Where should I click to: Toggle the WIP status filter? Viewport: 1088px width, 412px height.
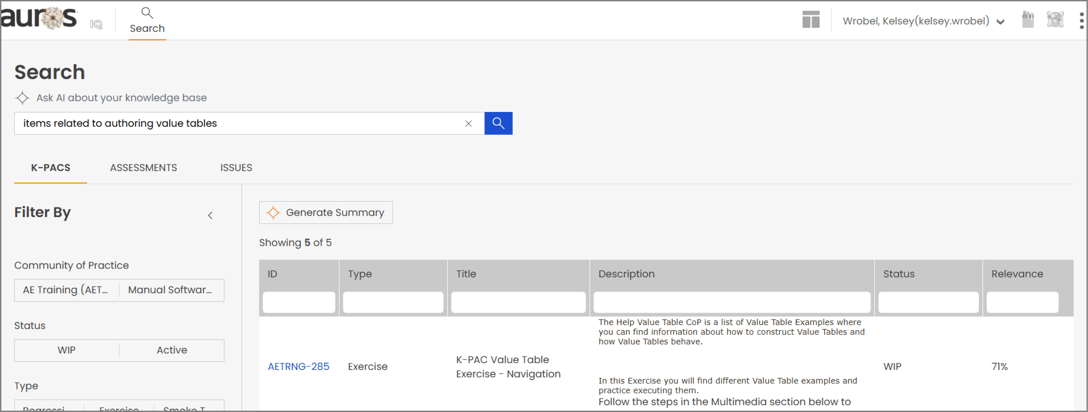point(67,350)
